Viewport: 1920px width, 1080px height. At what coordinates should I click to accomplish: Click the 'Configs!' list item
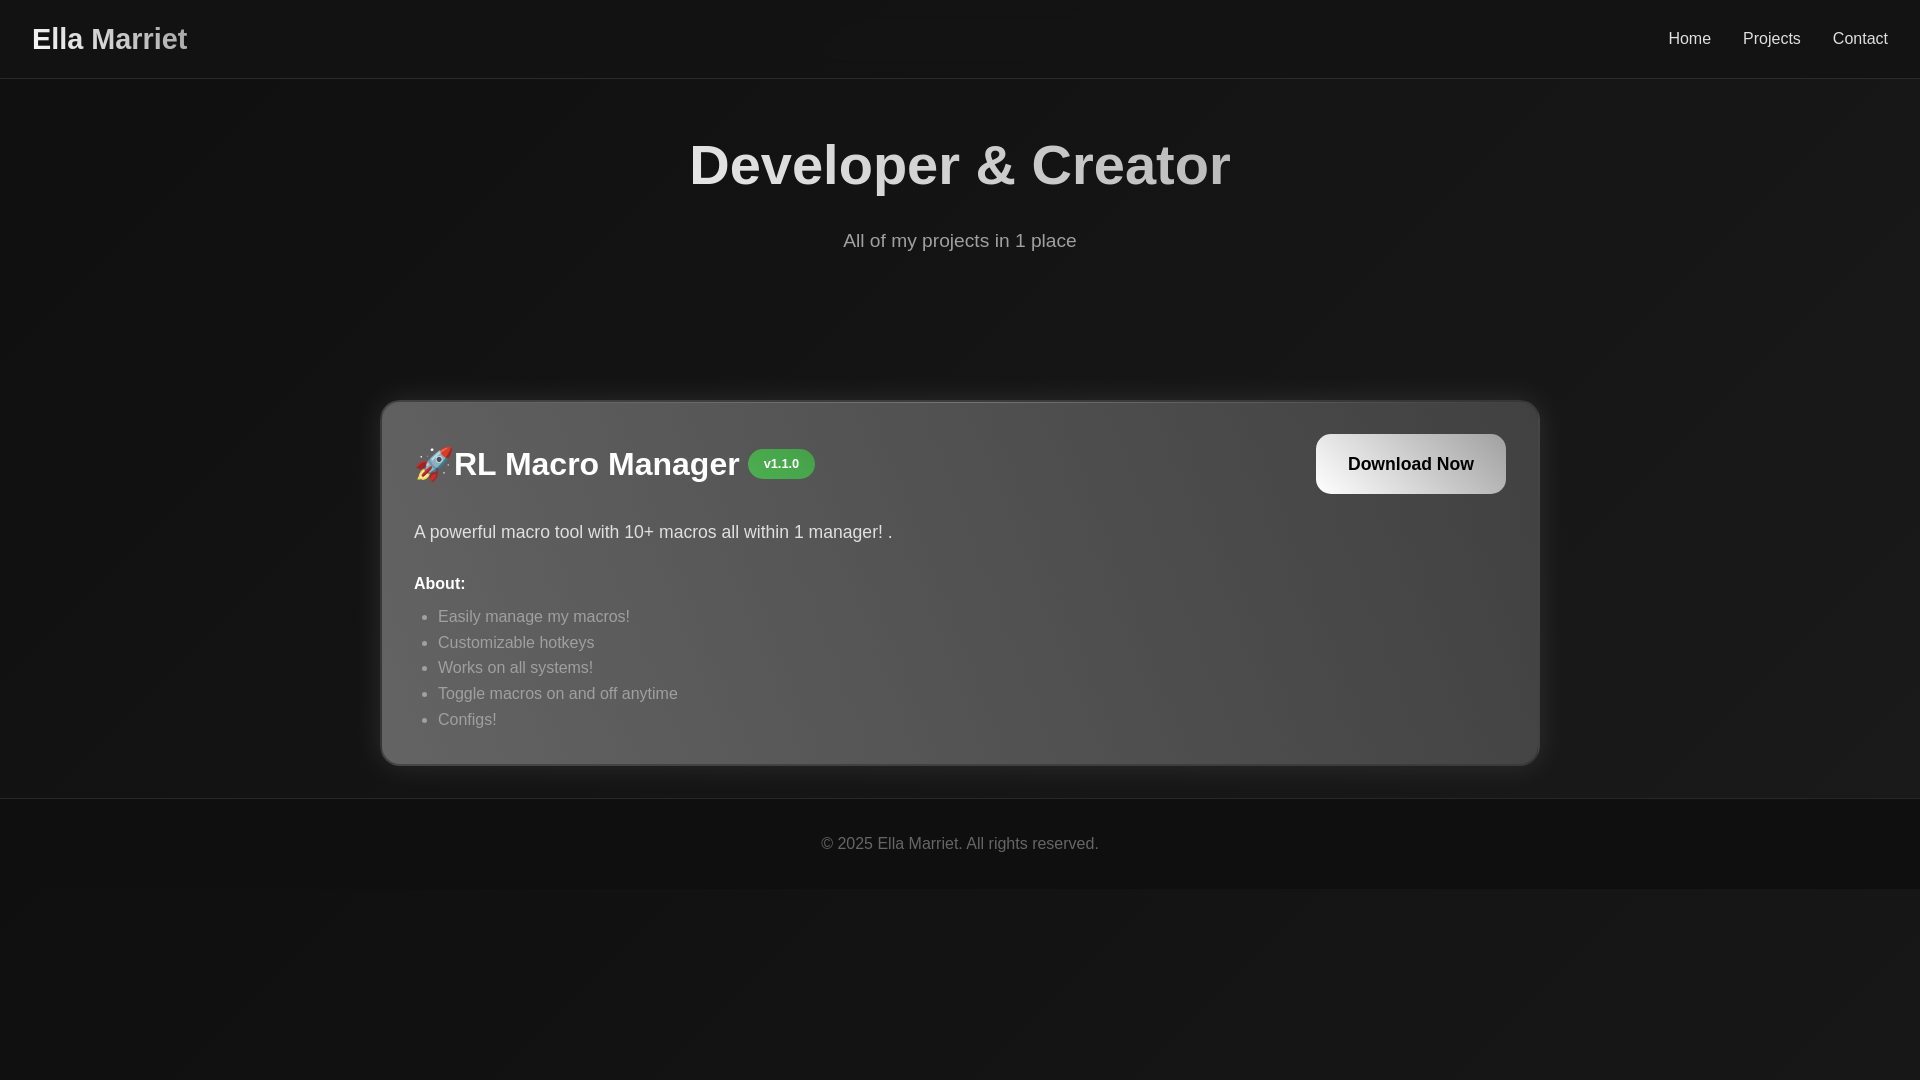(x=467, y=720)
